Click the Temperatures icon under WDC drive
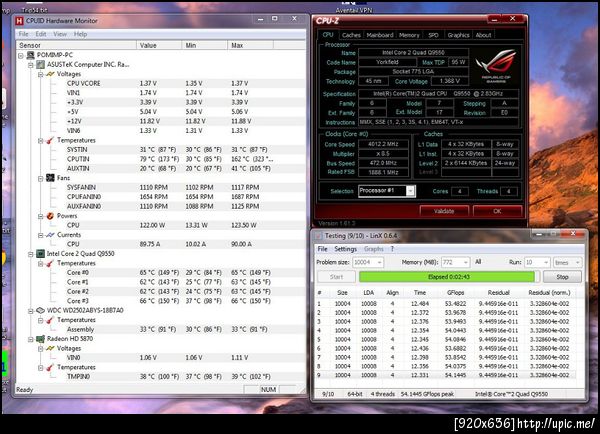Screen dimensions: 600x434 tap(50, 320)
